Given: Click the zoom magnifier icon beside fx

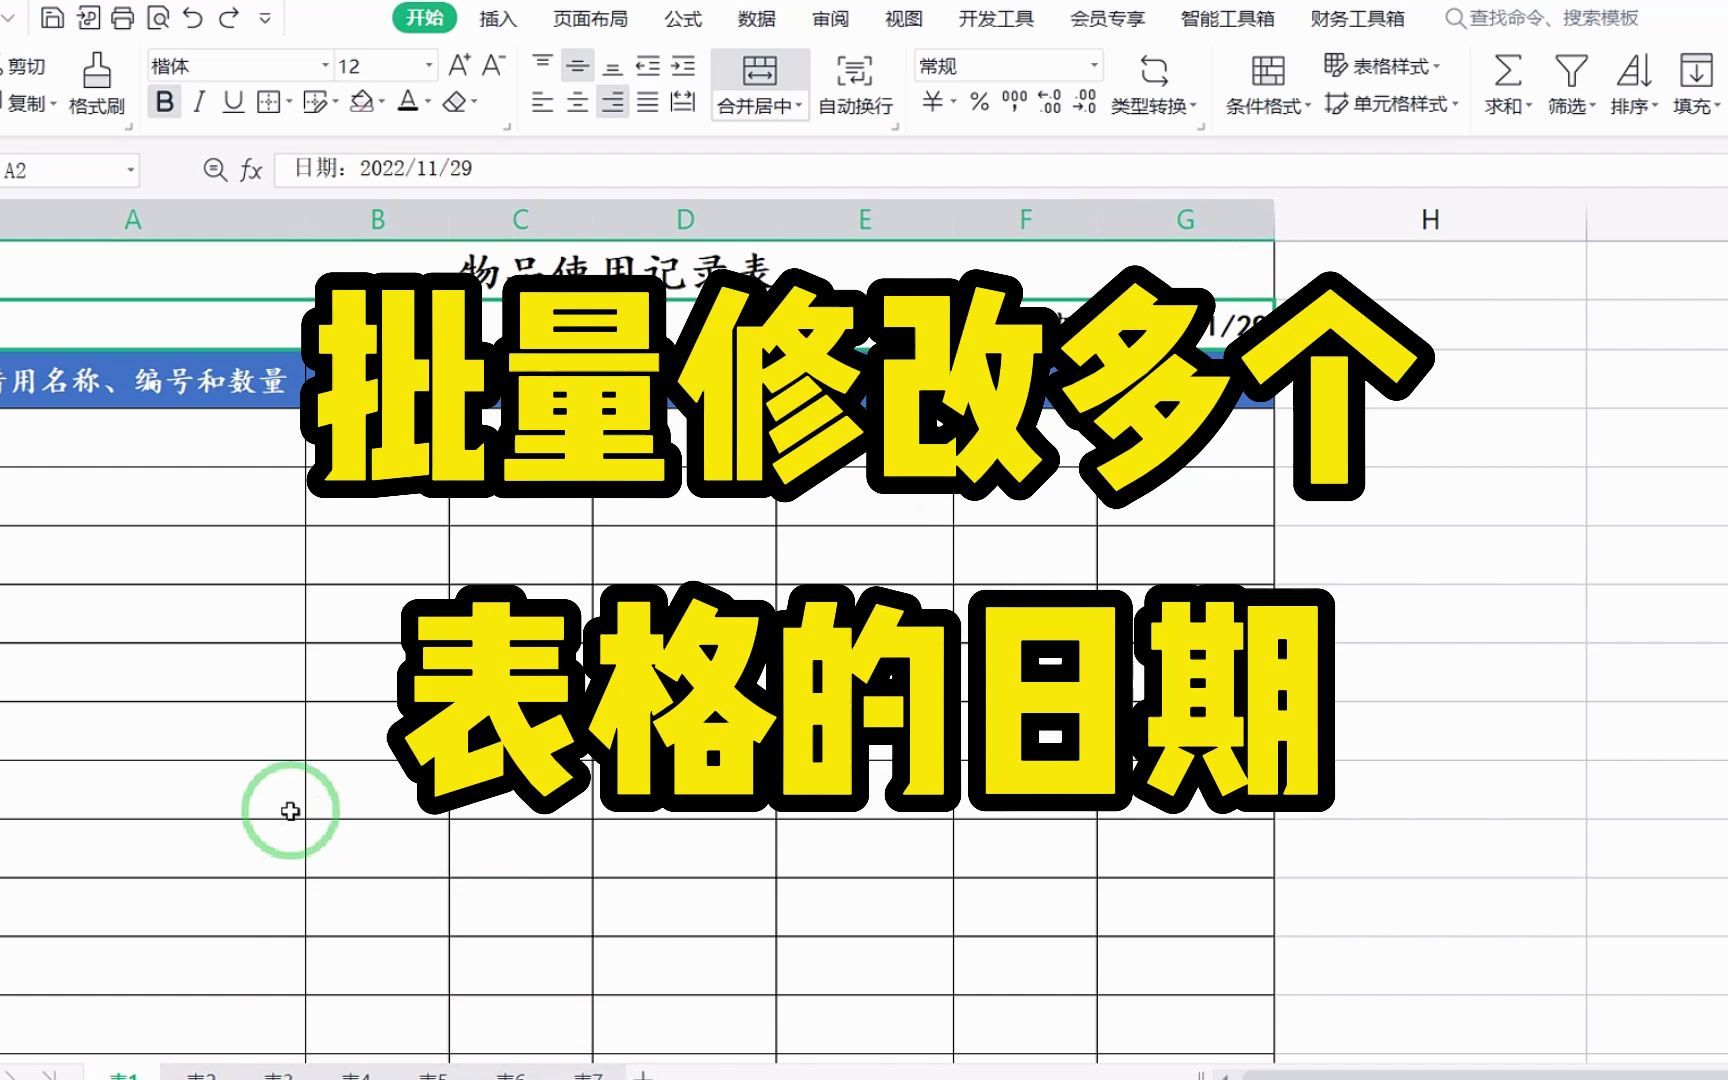Looking at the screenshot, I should pyautogui.click(x=214, y=169).
